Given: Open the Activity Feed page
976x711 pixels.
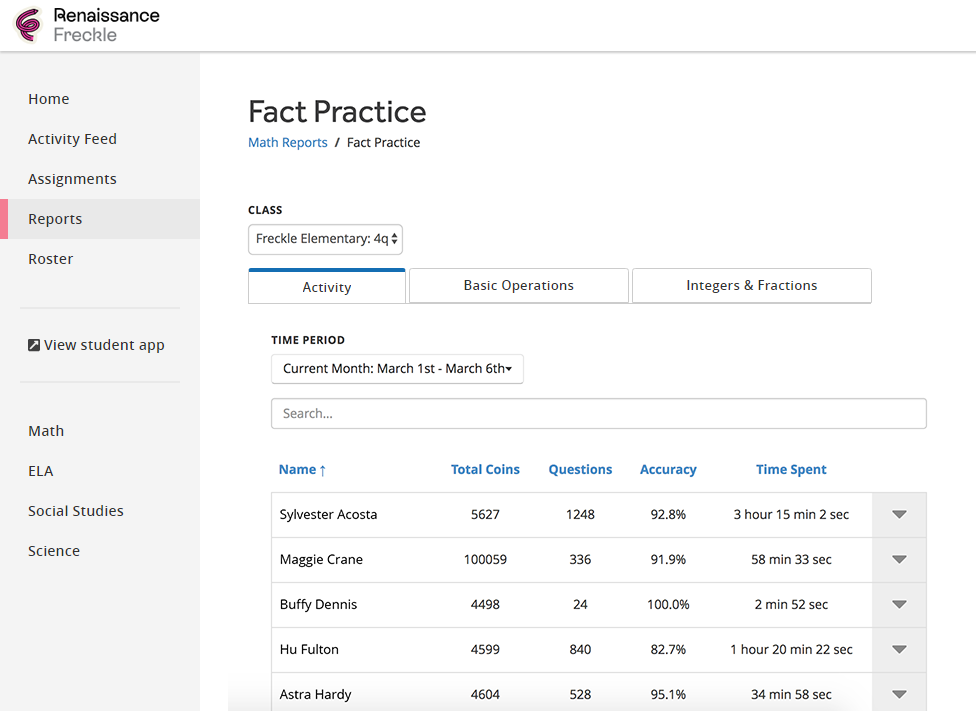Looking at the screenshot, I should click(72, 138).
